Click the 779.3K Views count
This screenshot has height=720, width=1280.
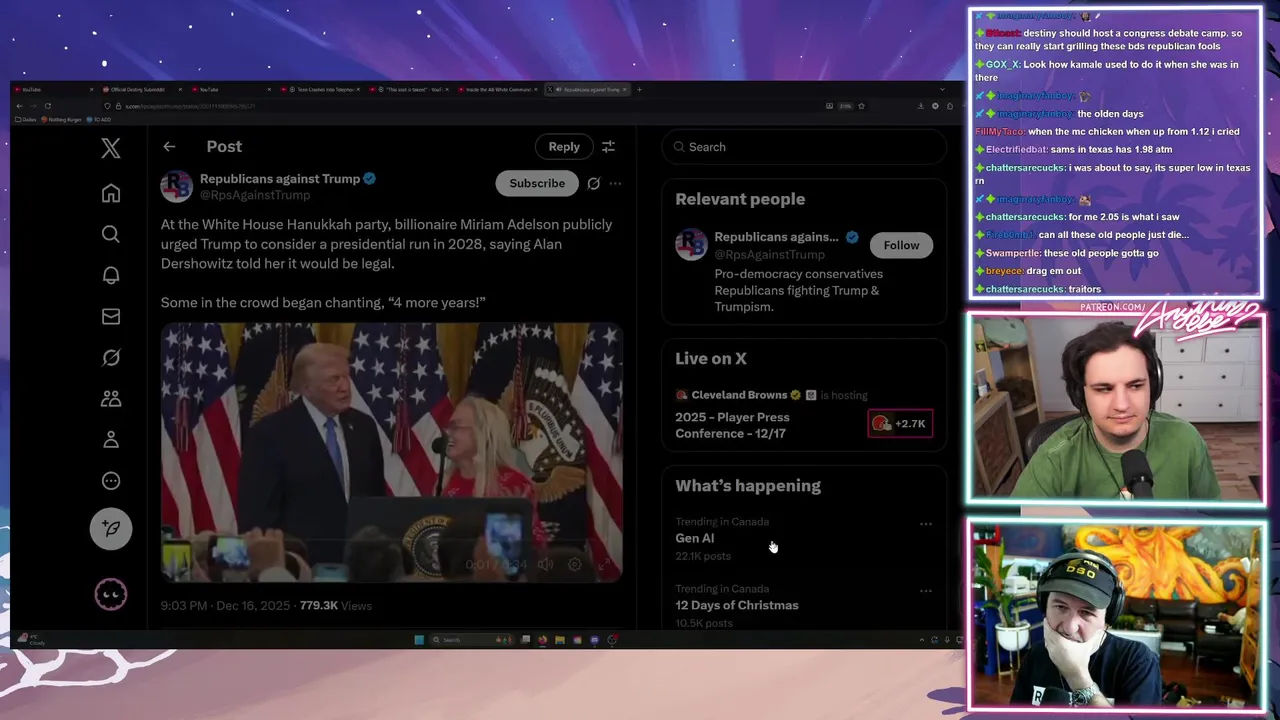coord(336,605)
